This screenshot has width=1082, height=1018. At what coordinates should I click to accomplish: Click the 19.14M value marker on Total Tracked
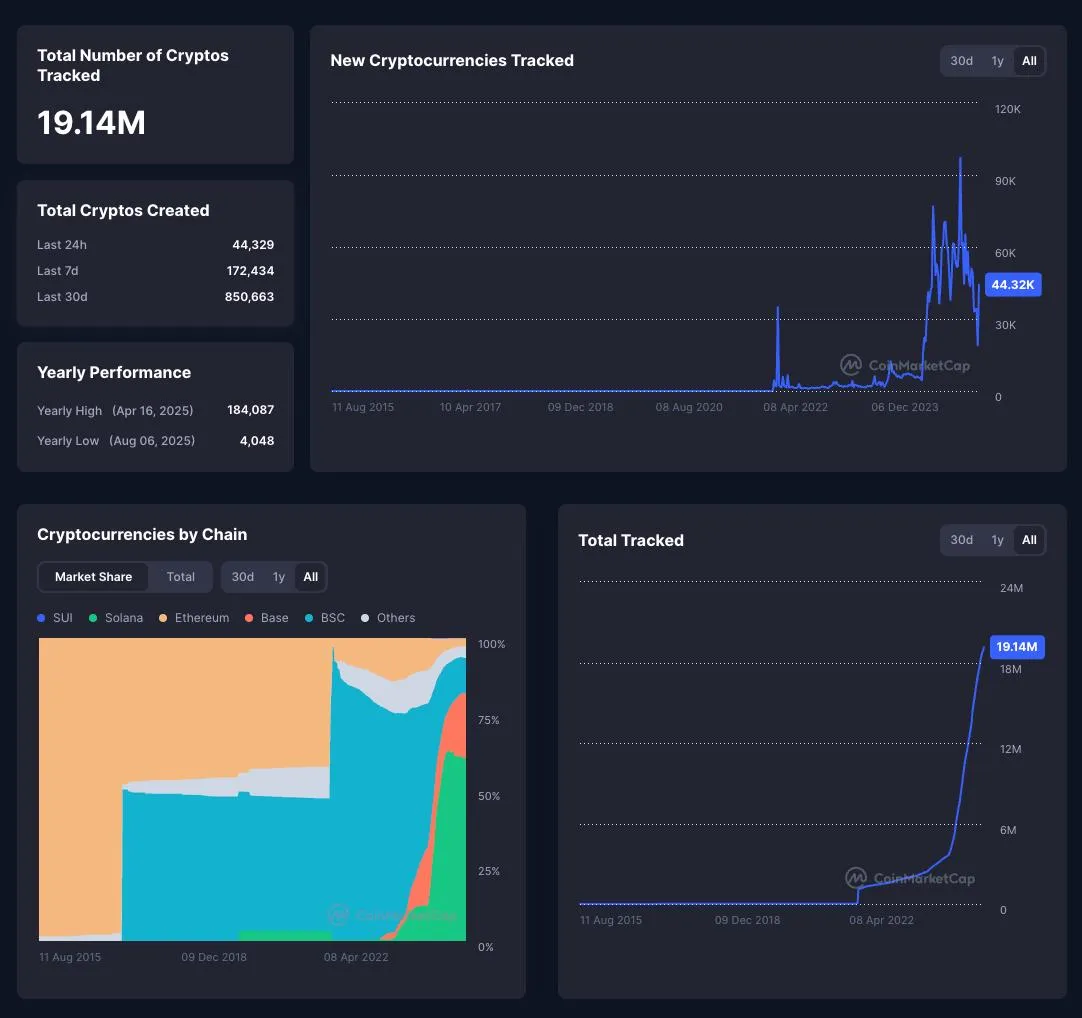click(1016, 647)
